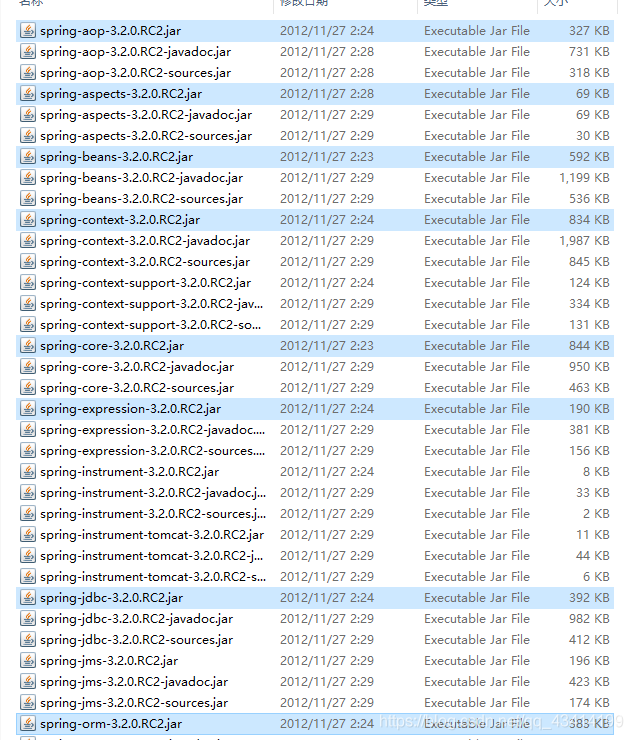Select file name spring-expression-3.2.0.RC2-sources....

152,451
